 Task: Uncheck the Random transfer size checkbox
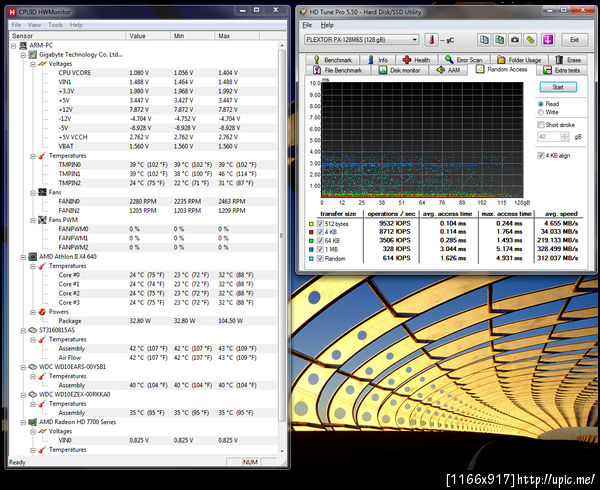click(320, 259)
